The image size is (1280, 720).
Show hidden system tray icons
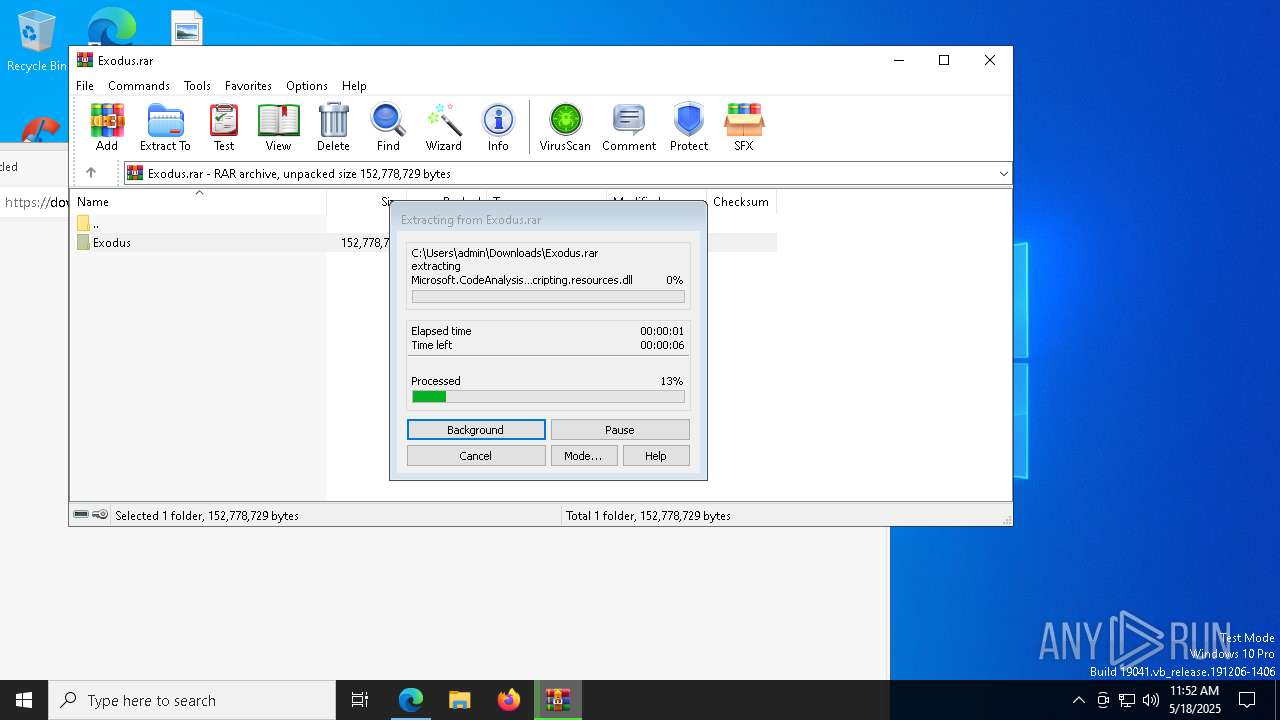1078,700
